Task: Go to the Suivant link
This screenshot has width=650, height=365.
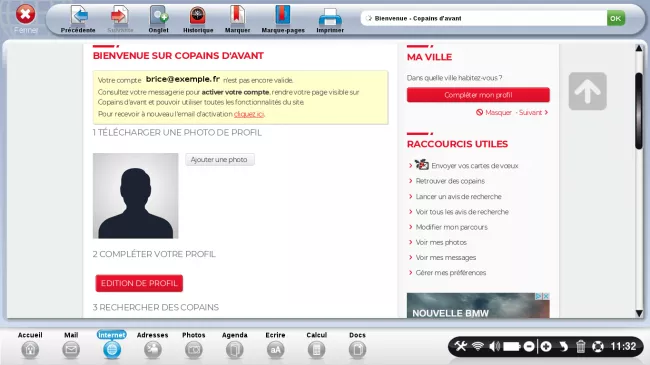Action: (534, 112)
